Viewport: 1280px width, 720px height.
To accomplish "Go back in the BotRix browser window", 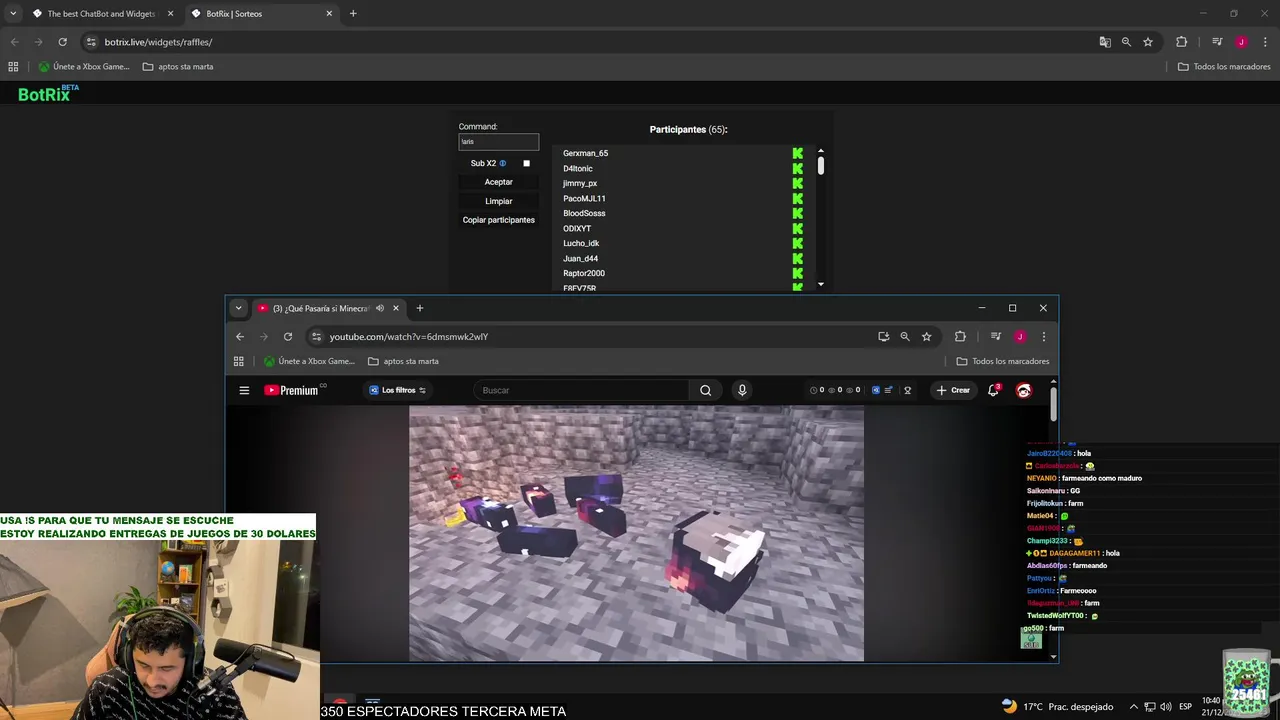I will point(14,42).
